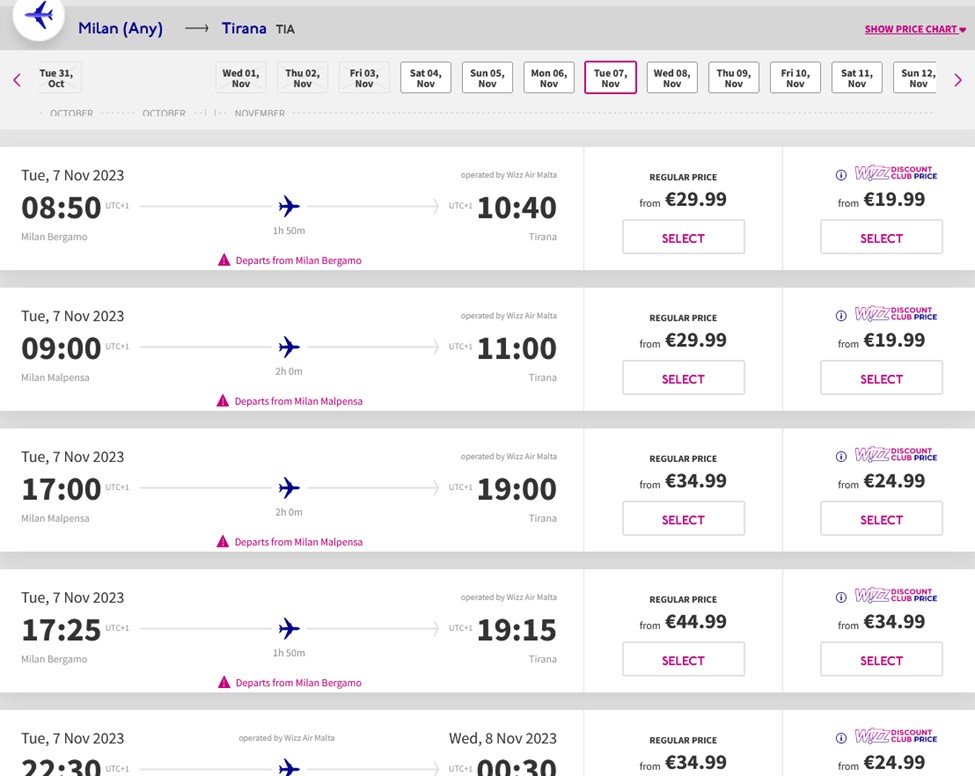The width and height of the screenshot is (975, 776).
Task: Click info icon beside 08:50 flight discount price
Action: coord(841,175)
